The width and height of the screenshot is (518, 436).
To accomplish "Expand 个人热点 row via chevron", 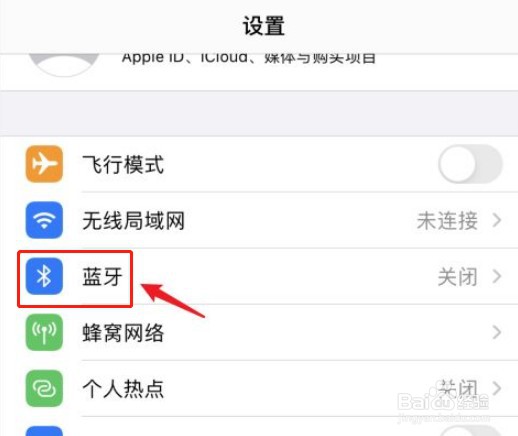I will [497, 388].
